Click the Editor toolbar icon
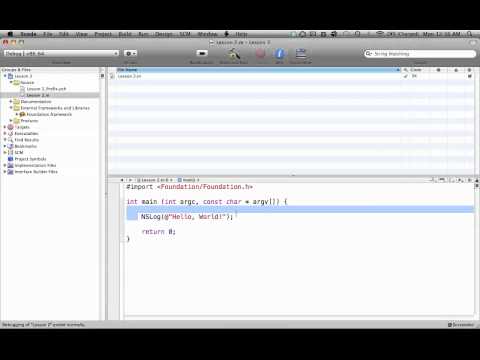 click(301, 53)
